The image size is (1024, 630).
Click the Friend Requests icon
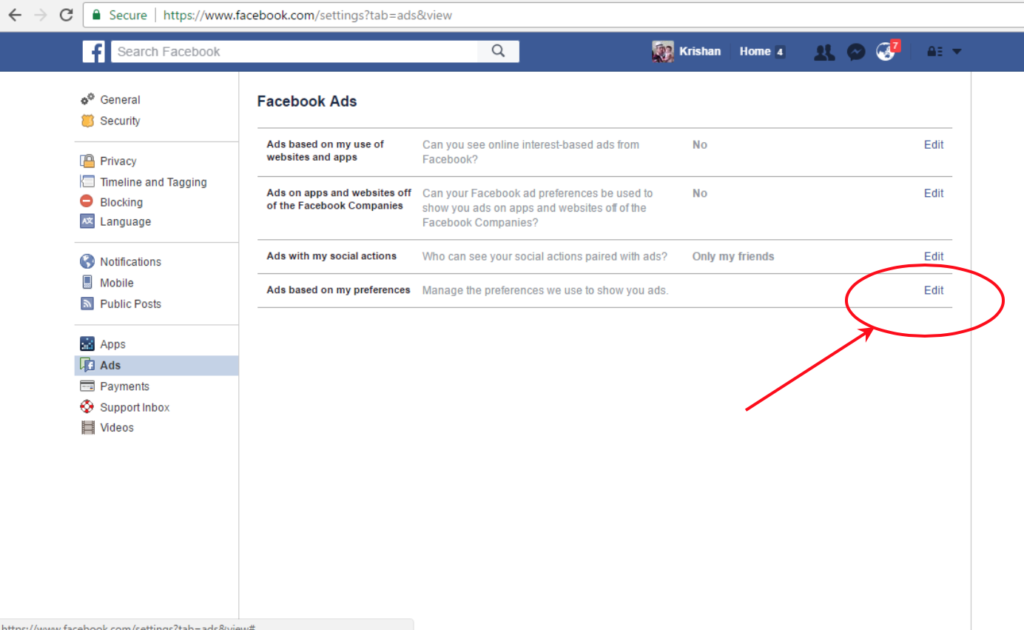point(824,51)
